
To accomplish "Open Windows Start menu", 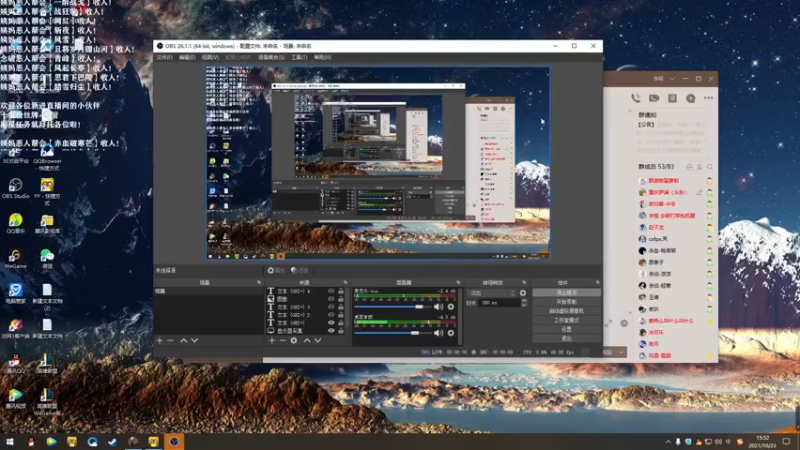I will pyautogui.click(x=10, y=441).
